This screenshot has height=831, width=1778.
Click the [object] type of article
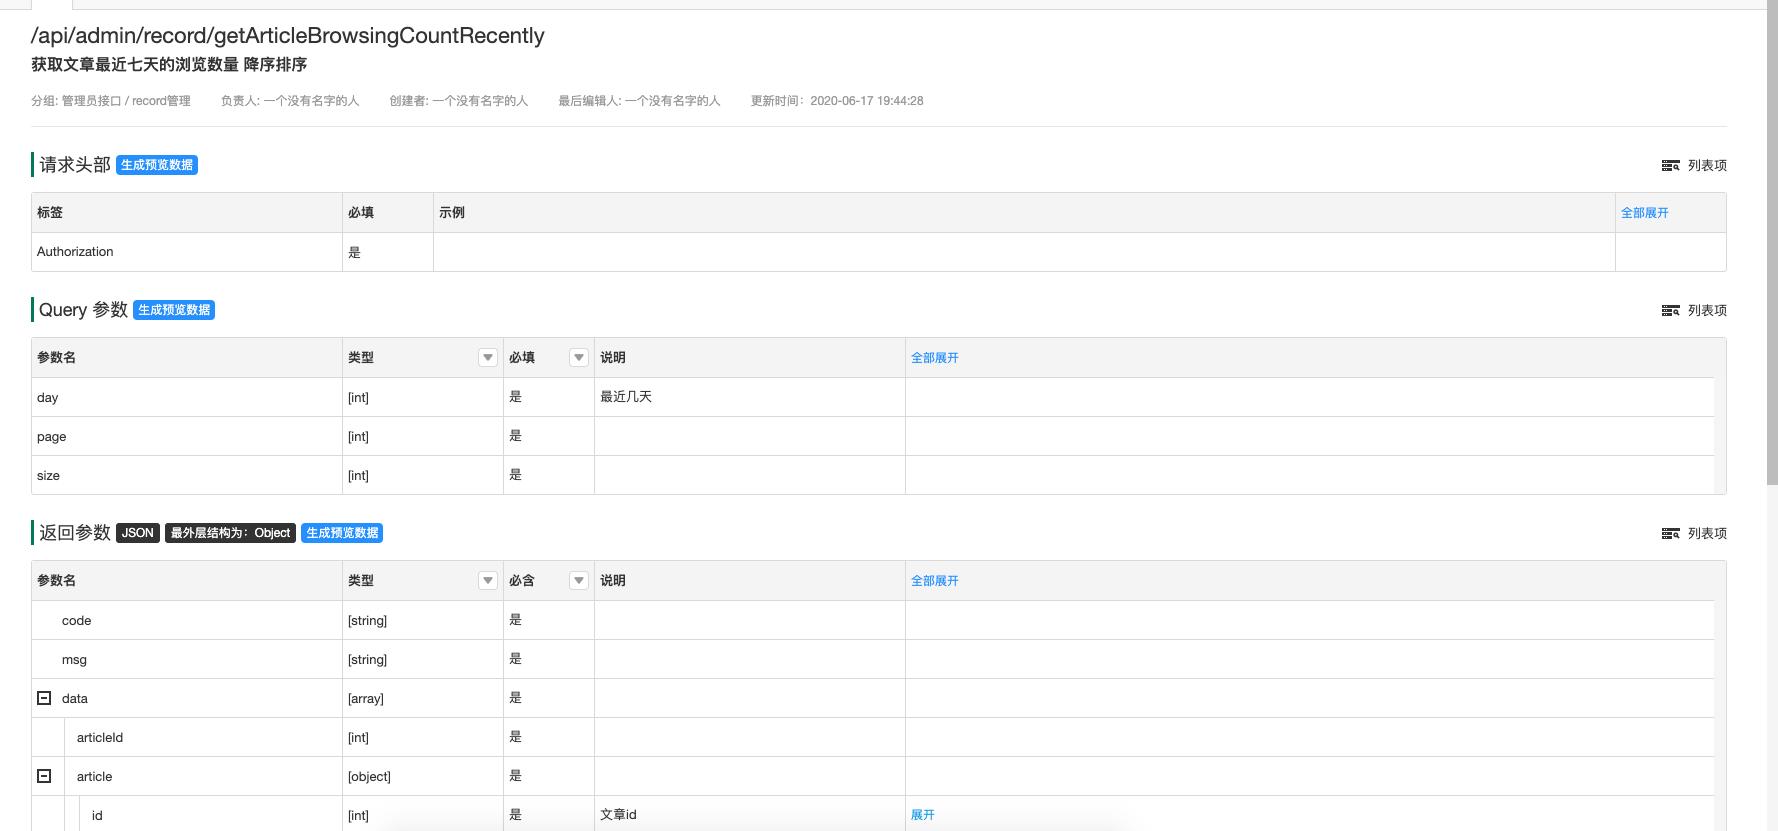click(369, 777)
